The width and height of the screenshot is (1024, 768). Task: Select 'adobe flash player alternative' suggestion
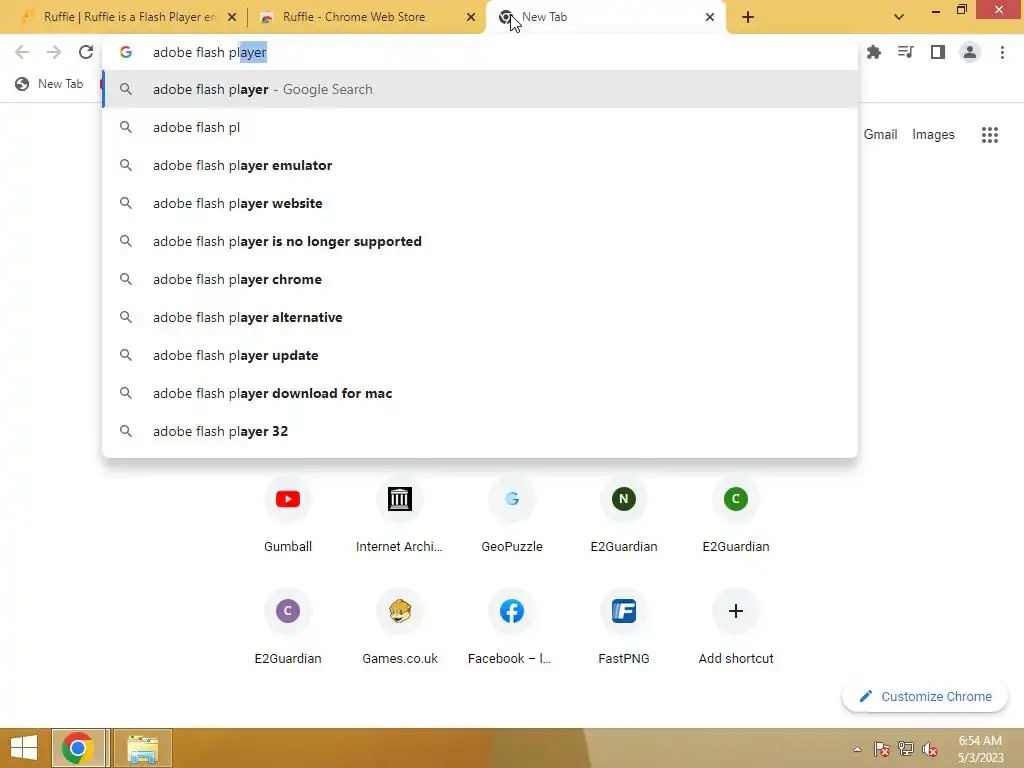480,317
